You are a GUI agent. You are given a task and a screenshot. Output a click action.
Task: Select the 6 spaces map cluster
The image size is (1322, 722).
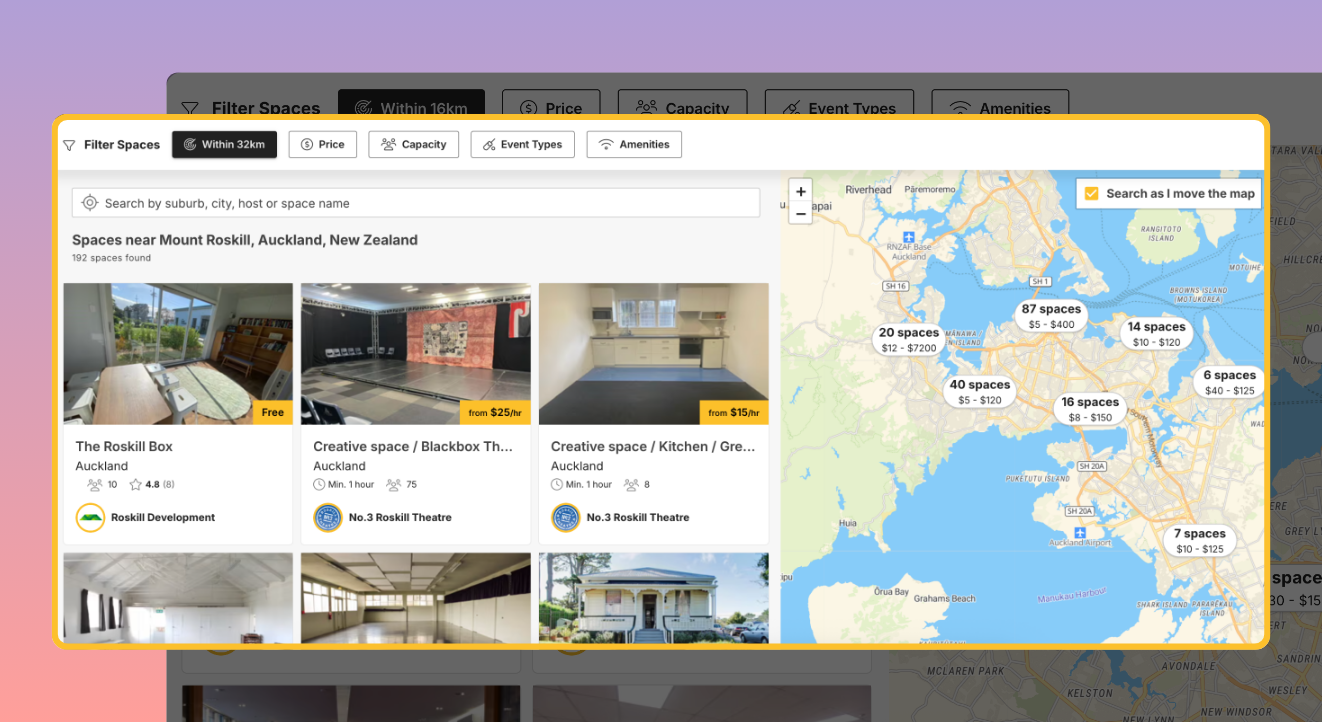[1229, 383]
